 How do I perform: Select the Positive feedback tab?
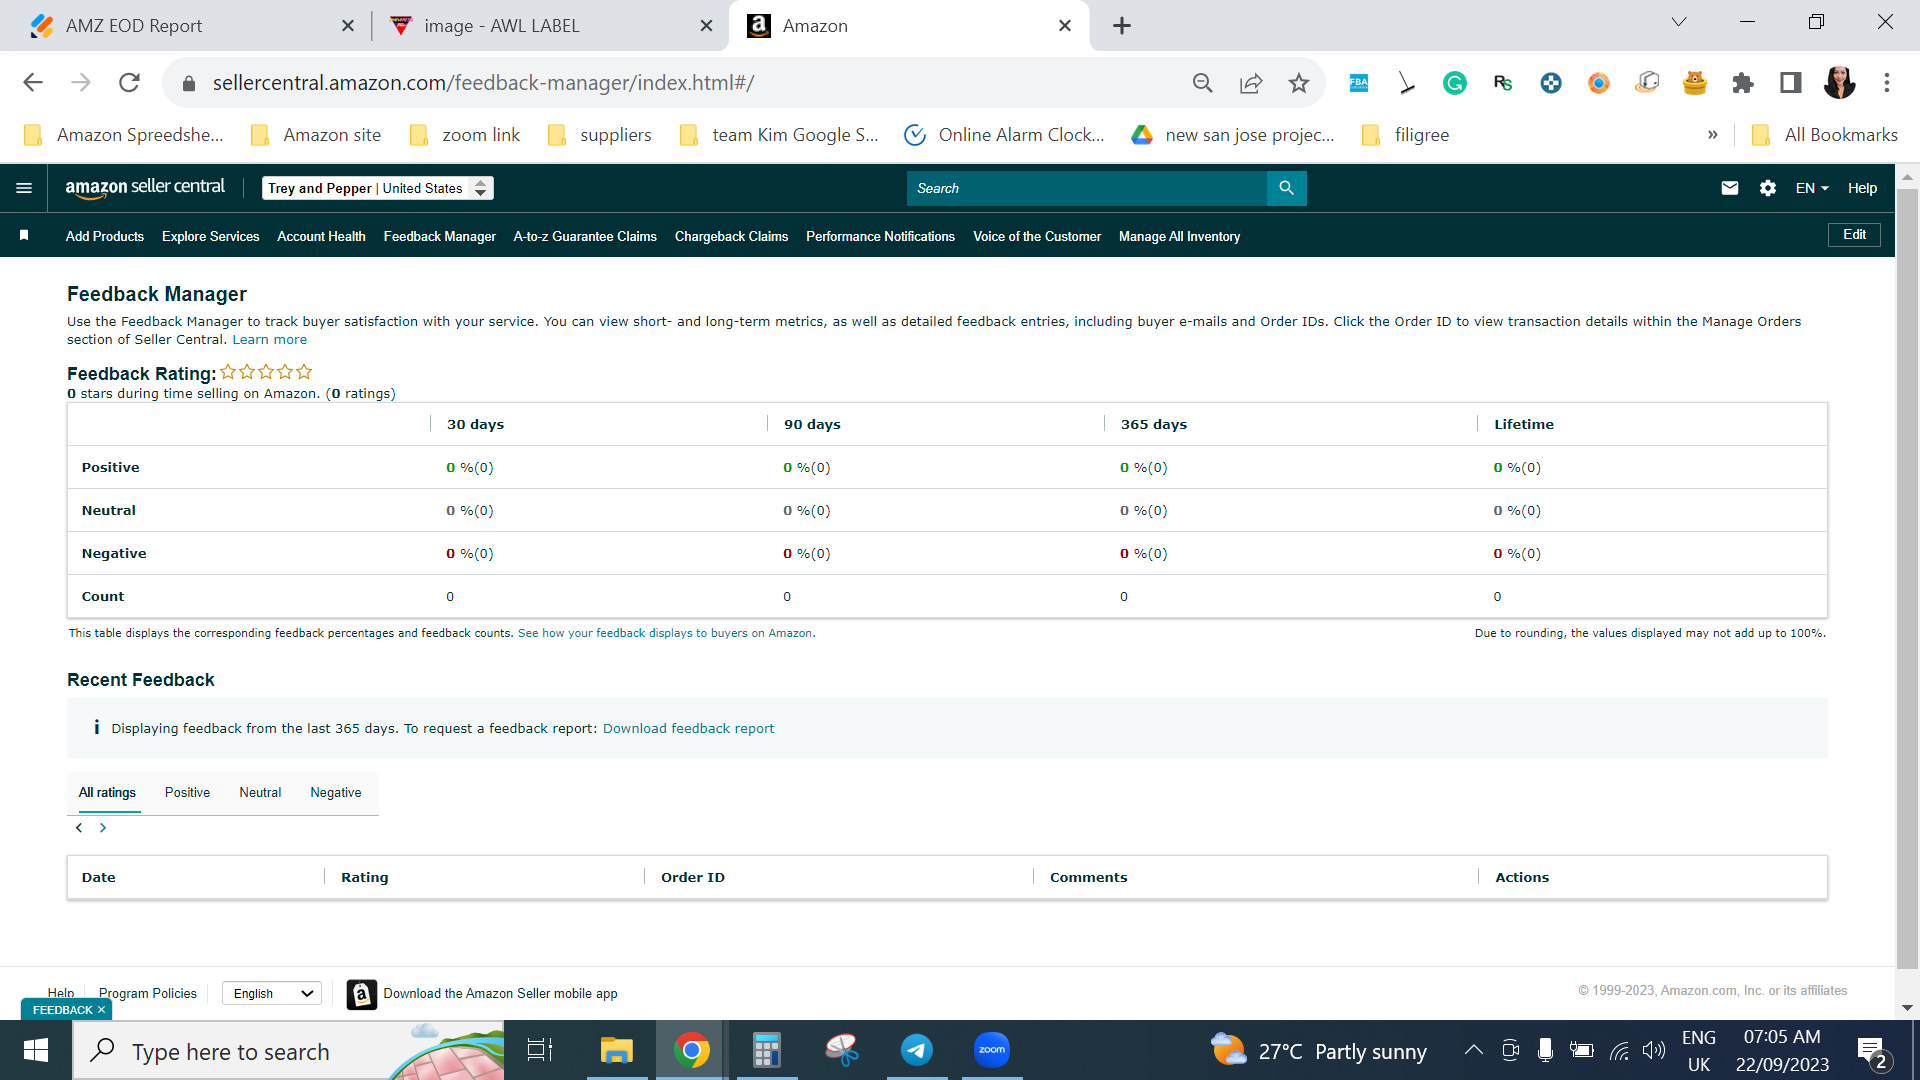187,793
